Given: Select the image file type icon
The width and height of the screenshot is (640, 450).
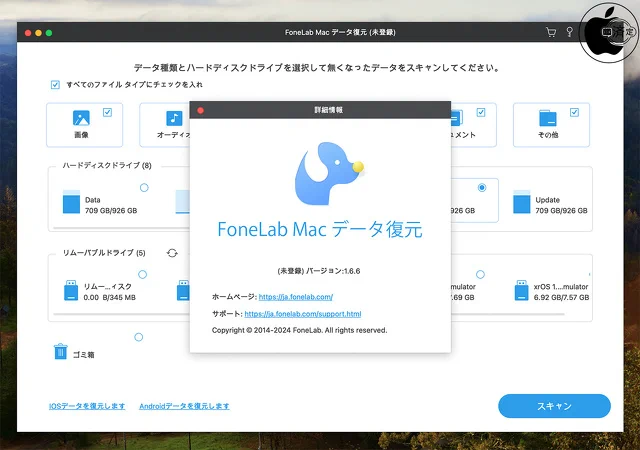Looking at the screenshot, I should pos(81,118).
